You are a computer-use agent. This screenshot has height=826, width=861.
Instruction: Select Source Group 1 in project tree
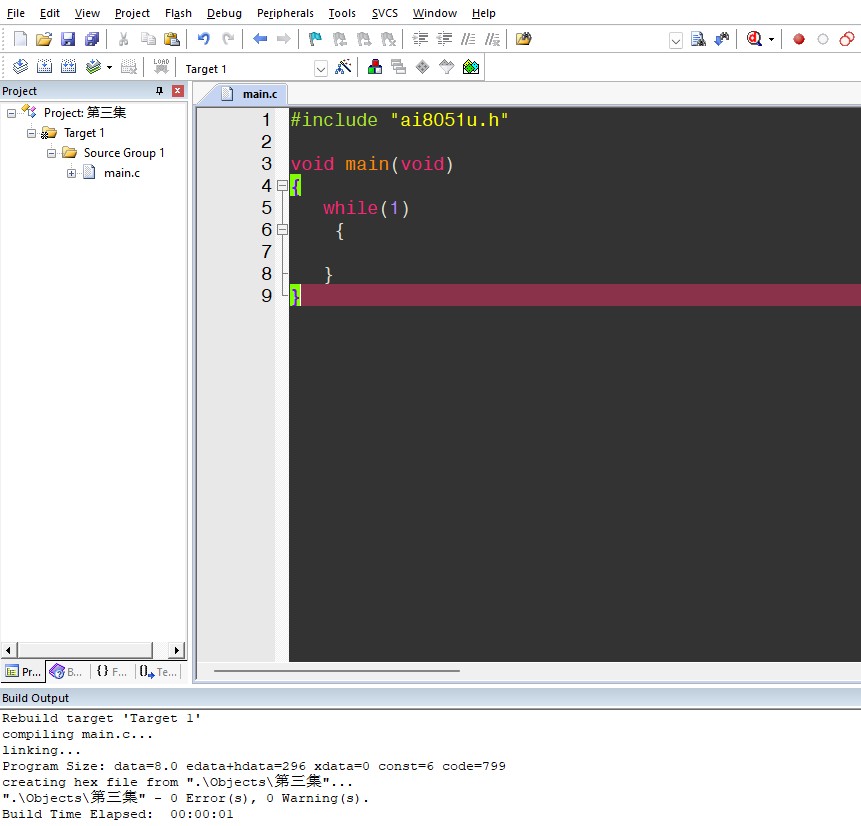pos(124,153)
